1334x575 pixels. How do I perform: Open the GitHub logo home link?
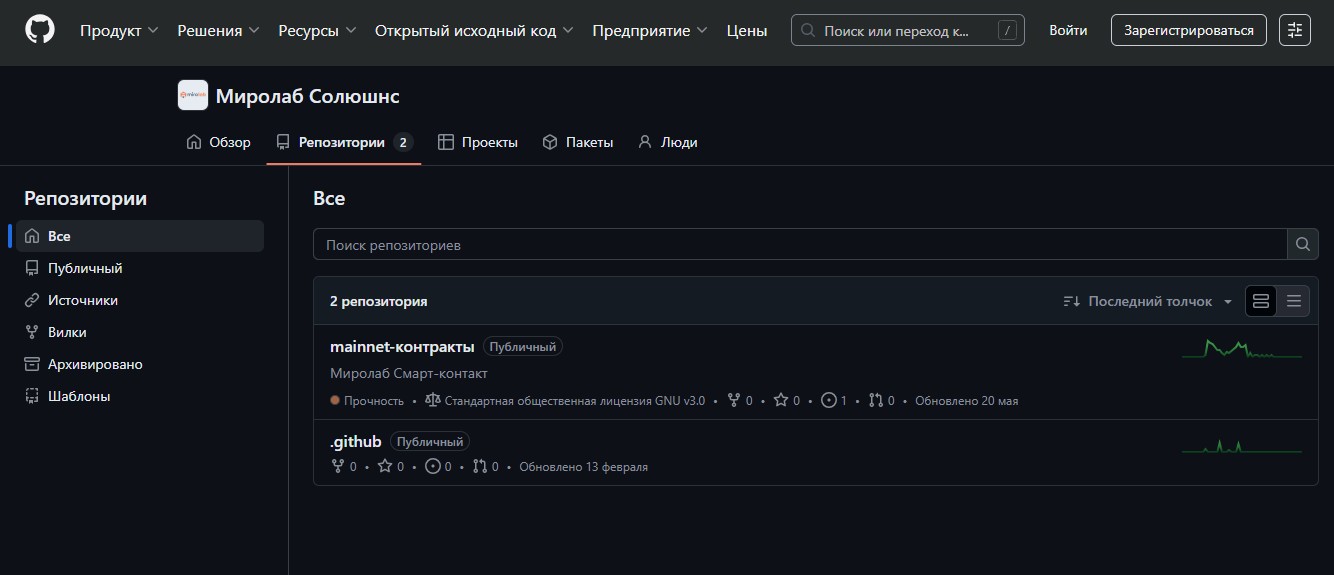click(x=40, y=30)
